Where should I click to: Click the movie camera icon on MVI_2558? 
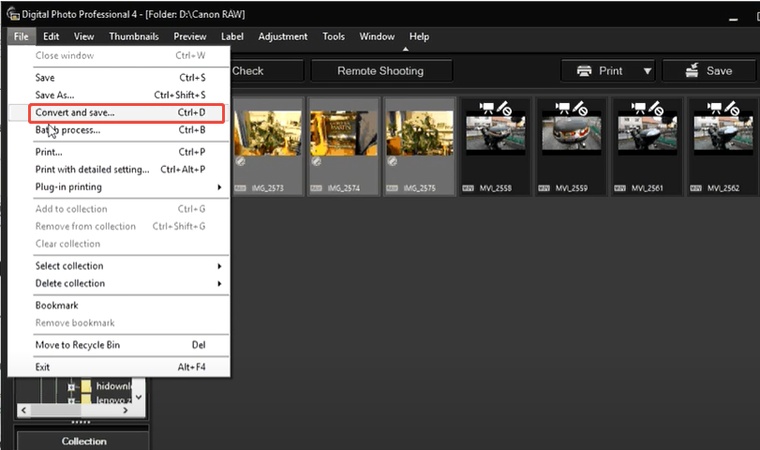(486, 108)
